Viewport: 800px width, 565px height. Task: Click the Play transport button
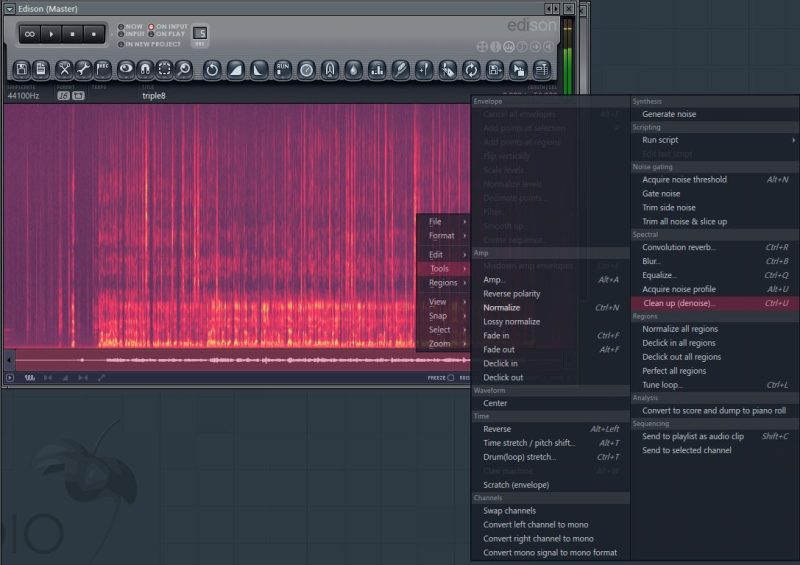click(x=51, y=34)
